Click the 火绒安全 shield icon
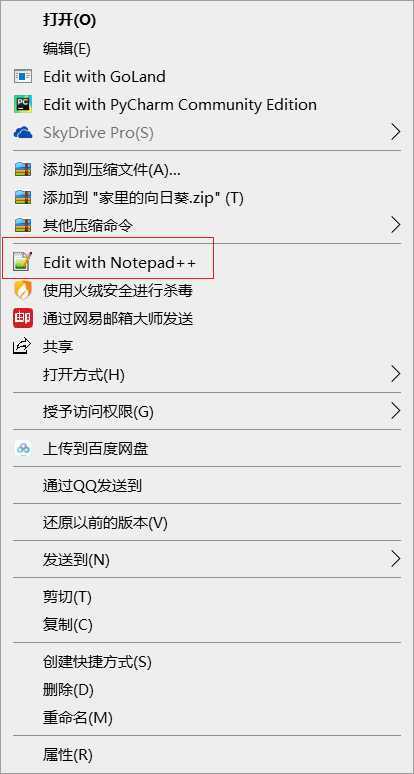Image resolution: width=414 pixels, height=774 pixels. coord(23,290)
